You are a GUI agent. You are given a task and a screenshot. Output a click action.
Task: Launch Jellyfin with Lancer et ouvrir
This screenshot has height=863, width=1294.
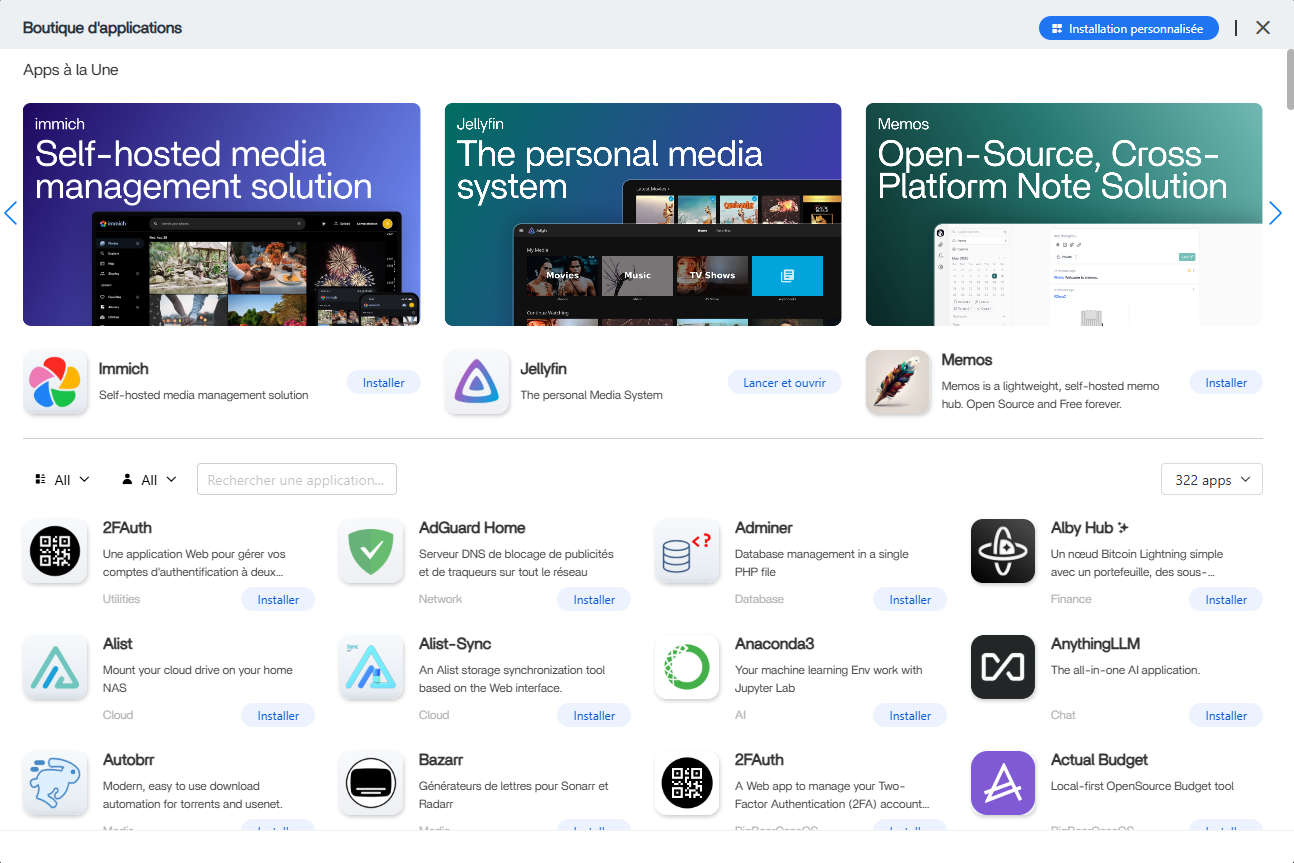784,383
